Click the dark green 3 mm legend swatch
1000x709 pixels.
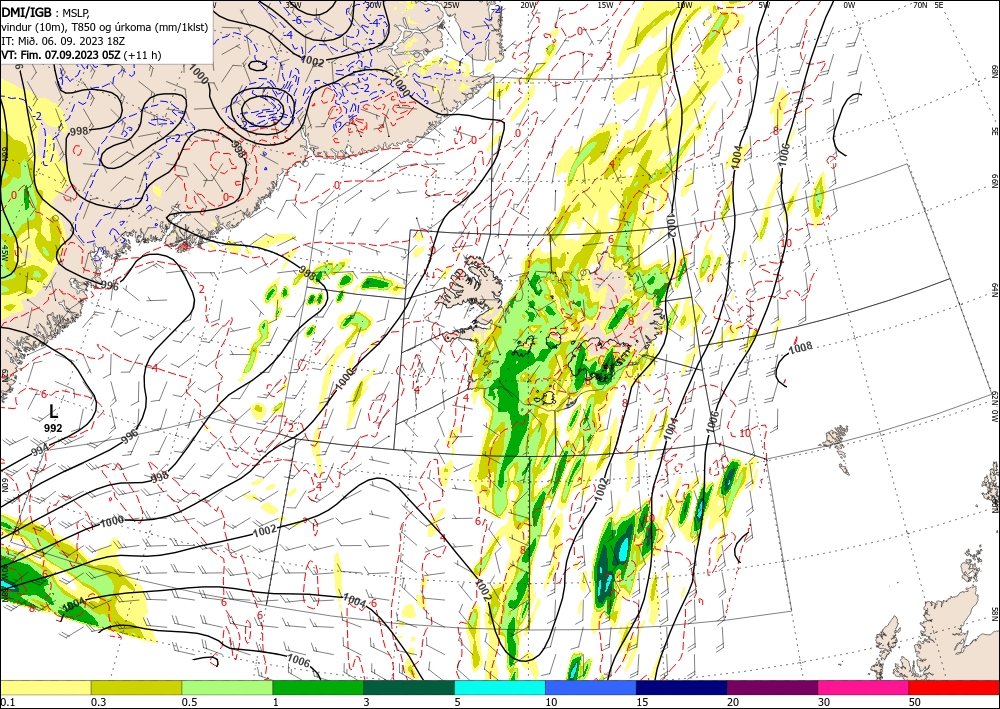(409, 687)
